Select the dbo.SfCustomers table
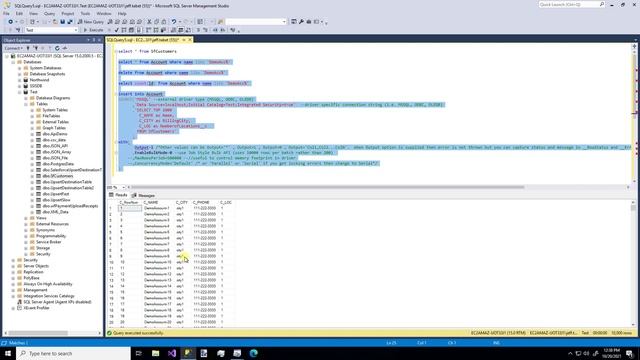Viewport: 640px width, 360px height. pos(58,176)
